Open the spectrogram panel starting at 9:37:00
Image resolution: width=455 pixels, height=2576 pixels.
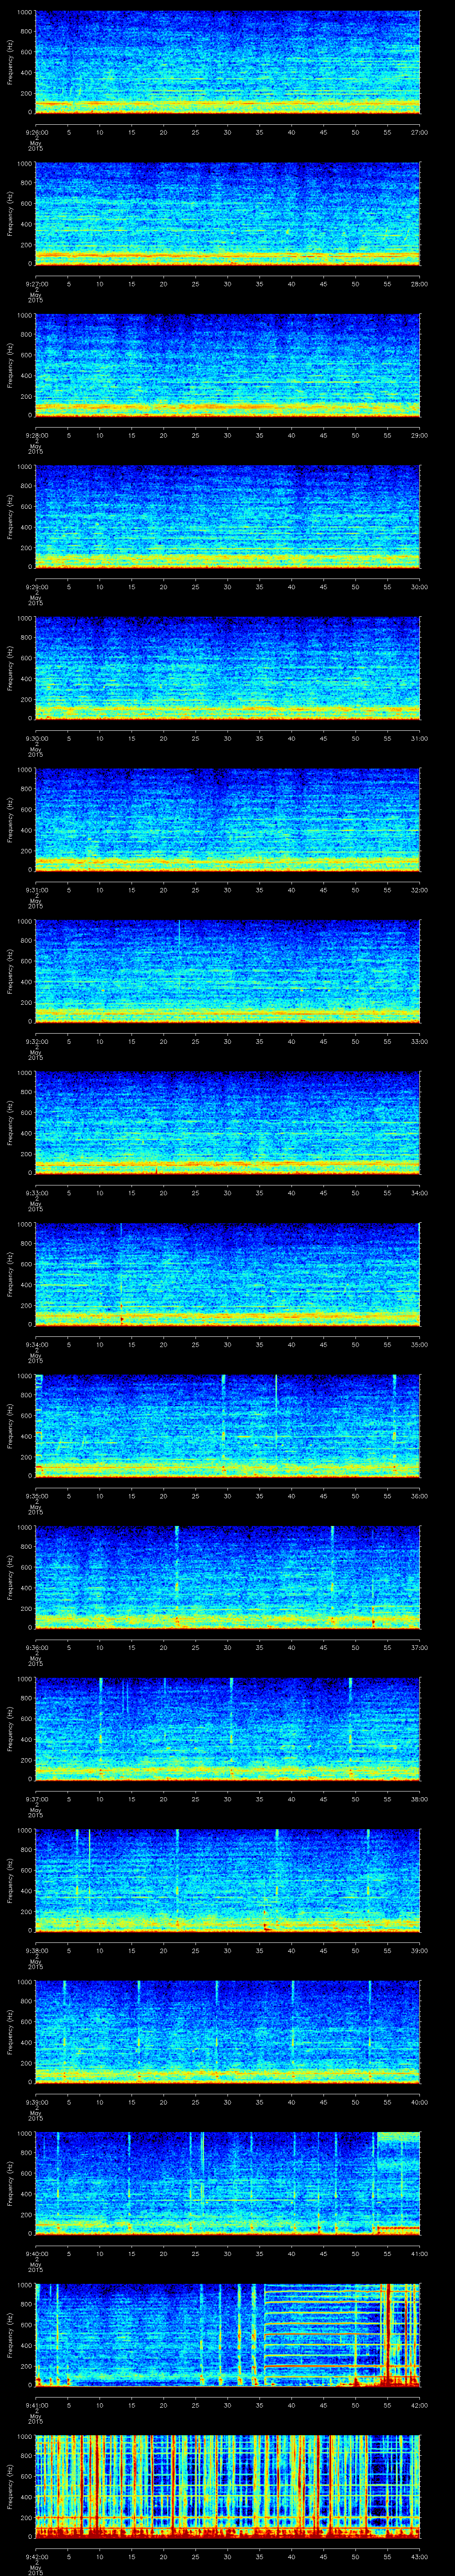coord(227,1729)
